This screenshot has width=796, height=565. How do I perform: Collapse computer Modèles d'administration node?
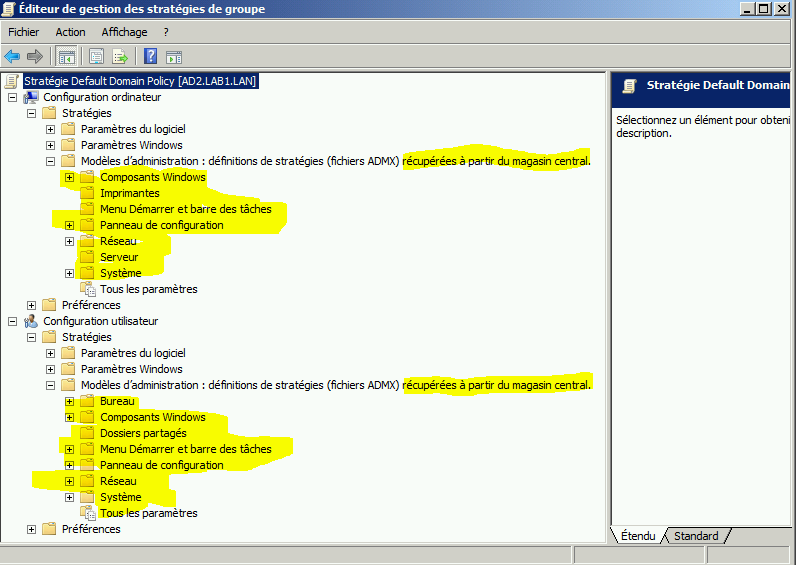50,161
